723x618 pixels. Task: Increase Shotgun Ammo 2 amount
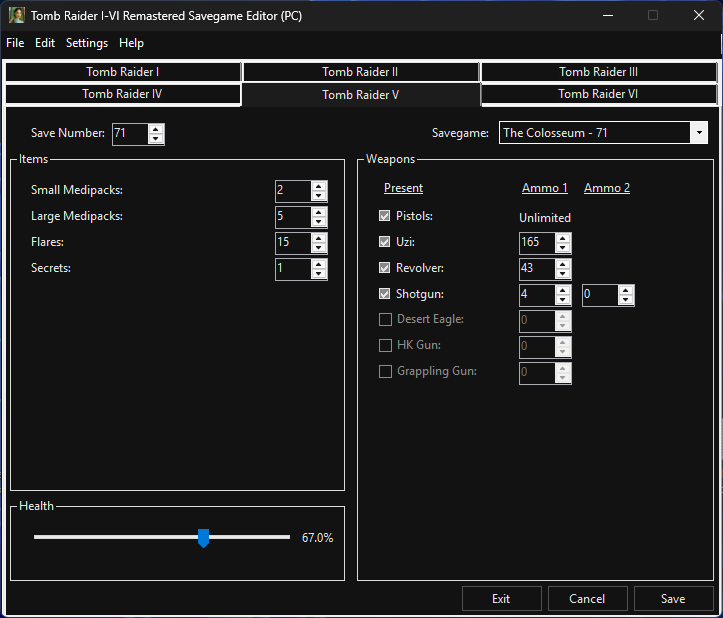(626, 291)
